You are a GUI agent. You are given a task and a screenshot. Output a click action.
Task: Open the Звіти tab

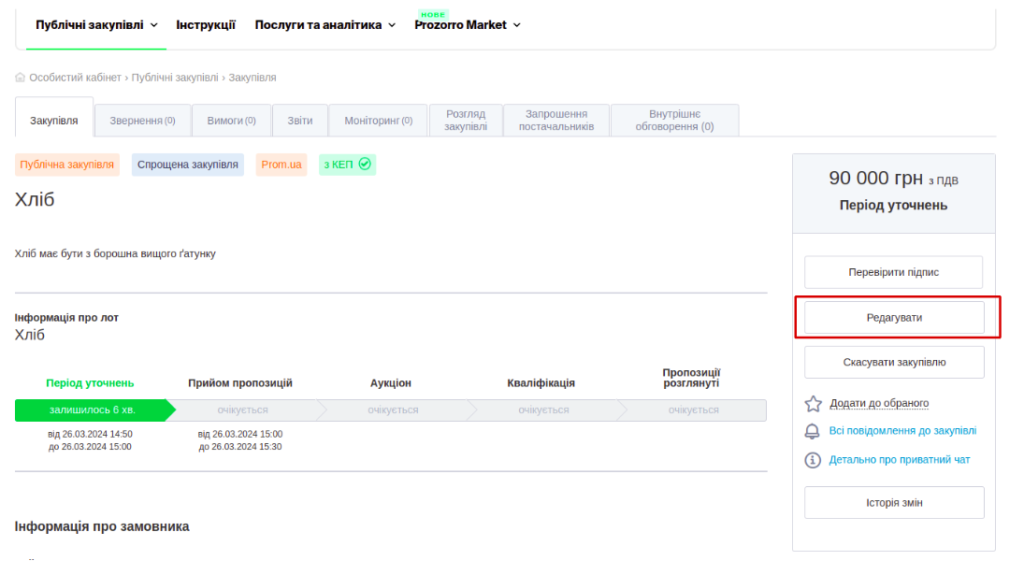300,121
